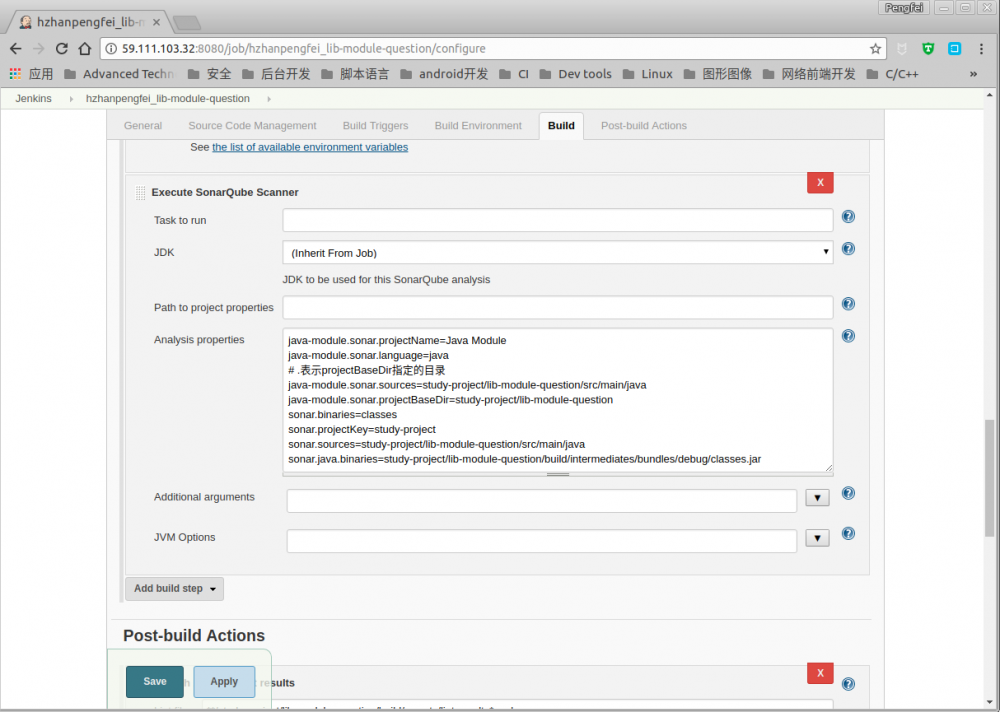Screen dimensions: 1000x712
Task: Click inside the Analysis properties textarea
Action: (557, 400)
